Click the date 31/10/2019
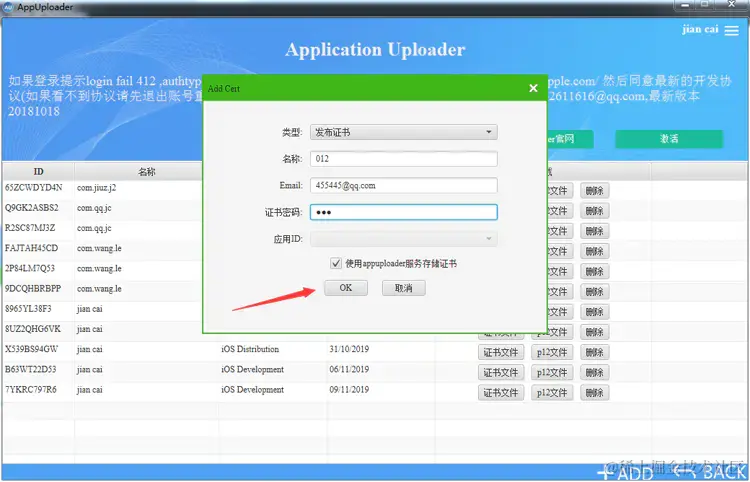Viewport: 750px width, 482px height. [349, 349]
